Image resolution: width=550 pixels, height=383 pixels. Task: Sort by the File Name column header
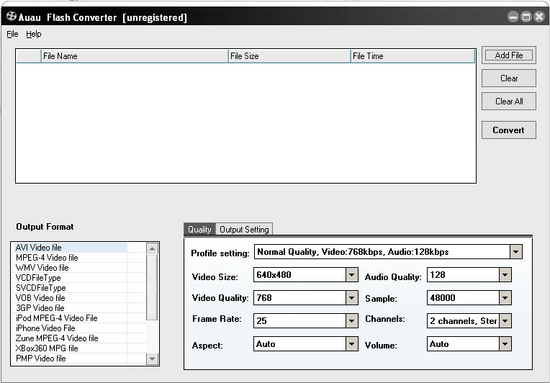tap(134, 56)
